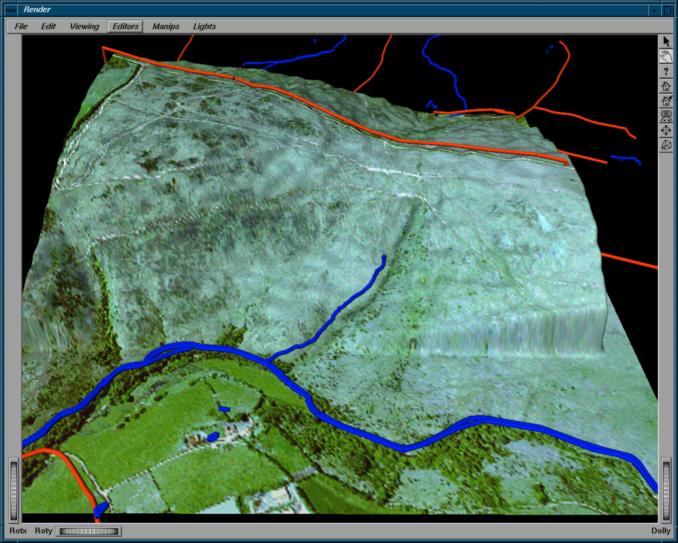678x543 pixels.
Task: Toggle perspective/orthographic camera icon
Action: 666,146
